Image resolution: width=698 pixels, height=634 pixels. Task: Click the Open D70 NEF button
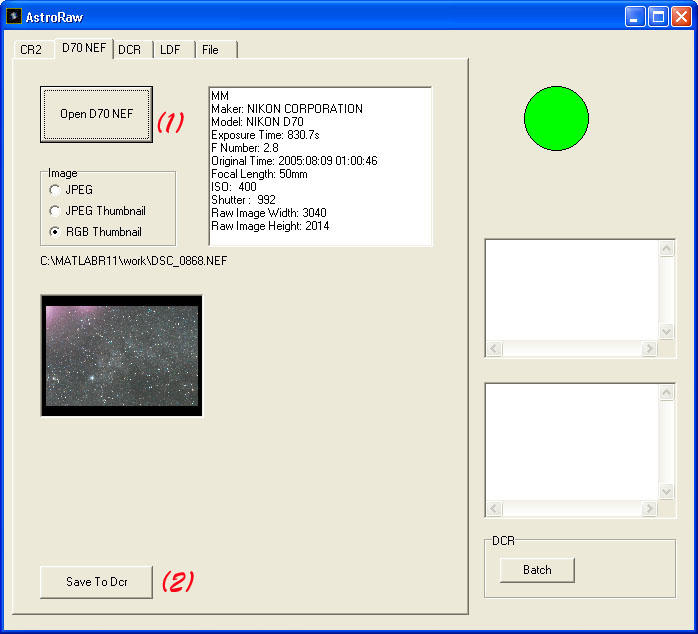click(x=97, y=114)
